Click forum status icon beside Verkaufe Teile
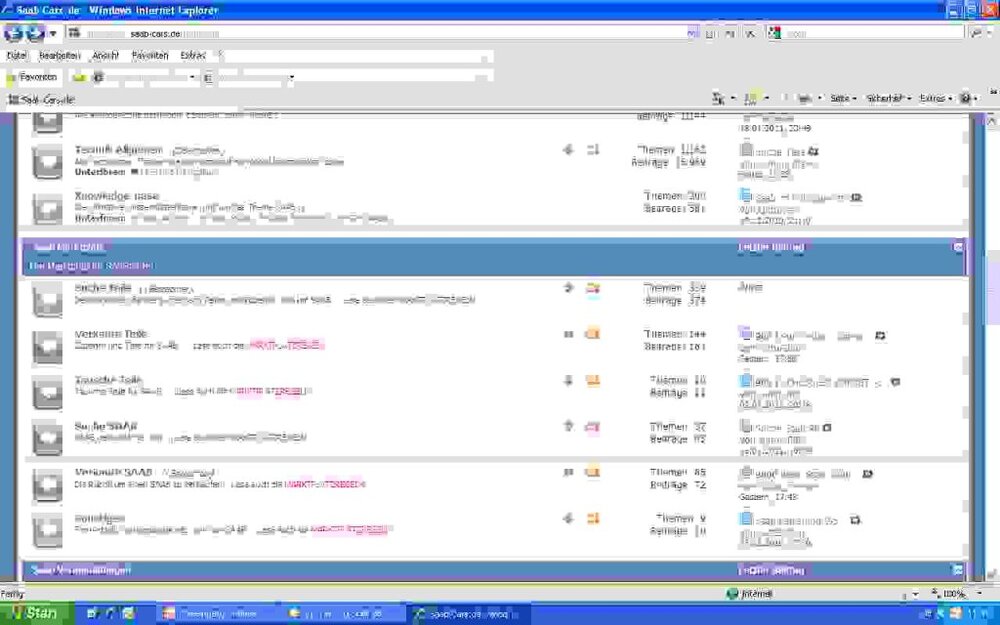 pos(48,346)
